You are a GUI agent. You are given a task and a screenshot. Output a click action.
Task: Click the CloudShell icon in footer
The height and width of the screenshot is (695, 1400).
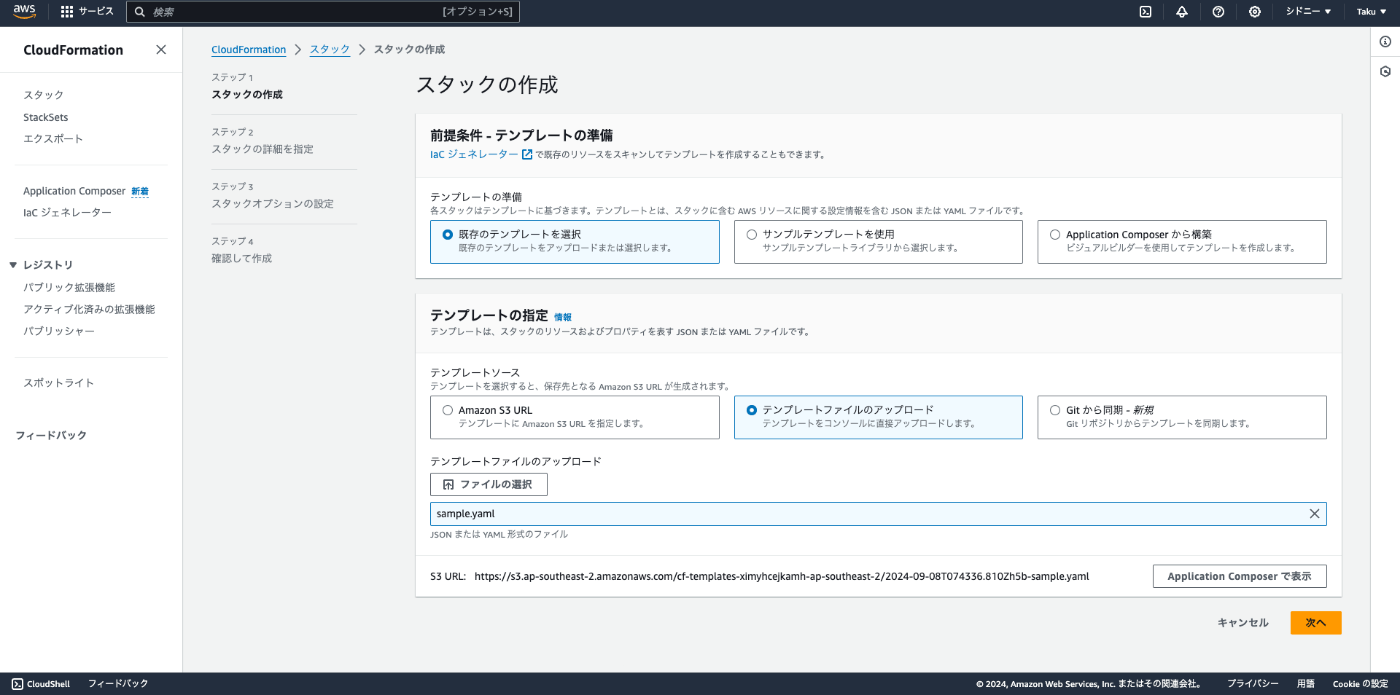[x=18, y=684]
